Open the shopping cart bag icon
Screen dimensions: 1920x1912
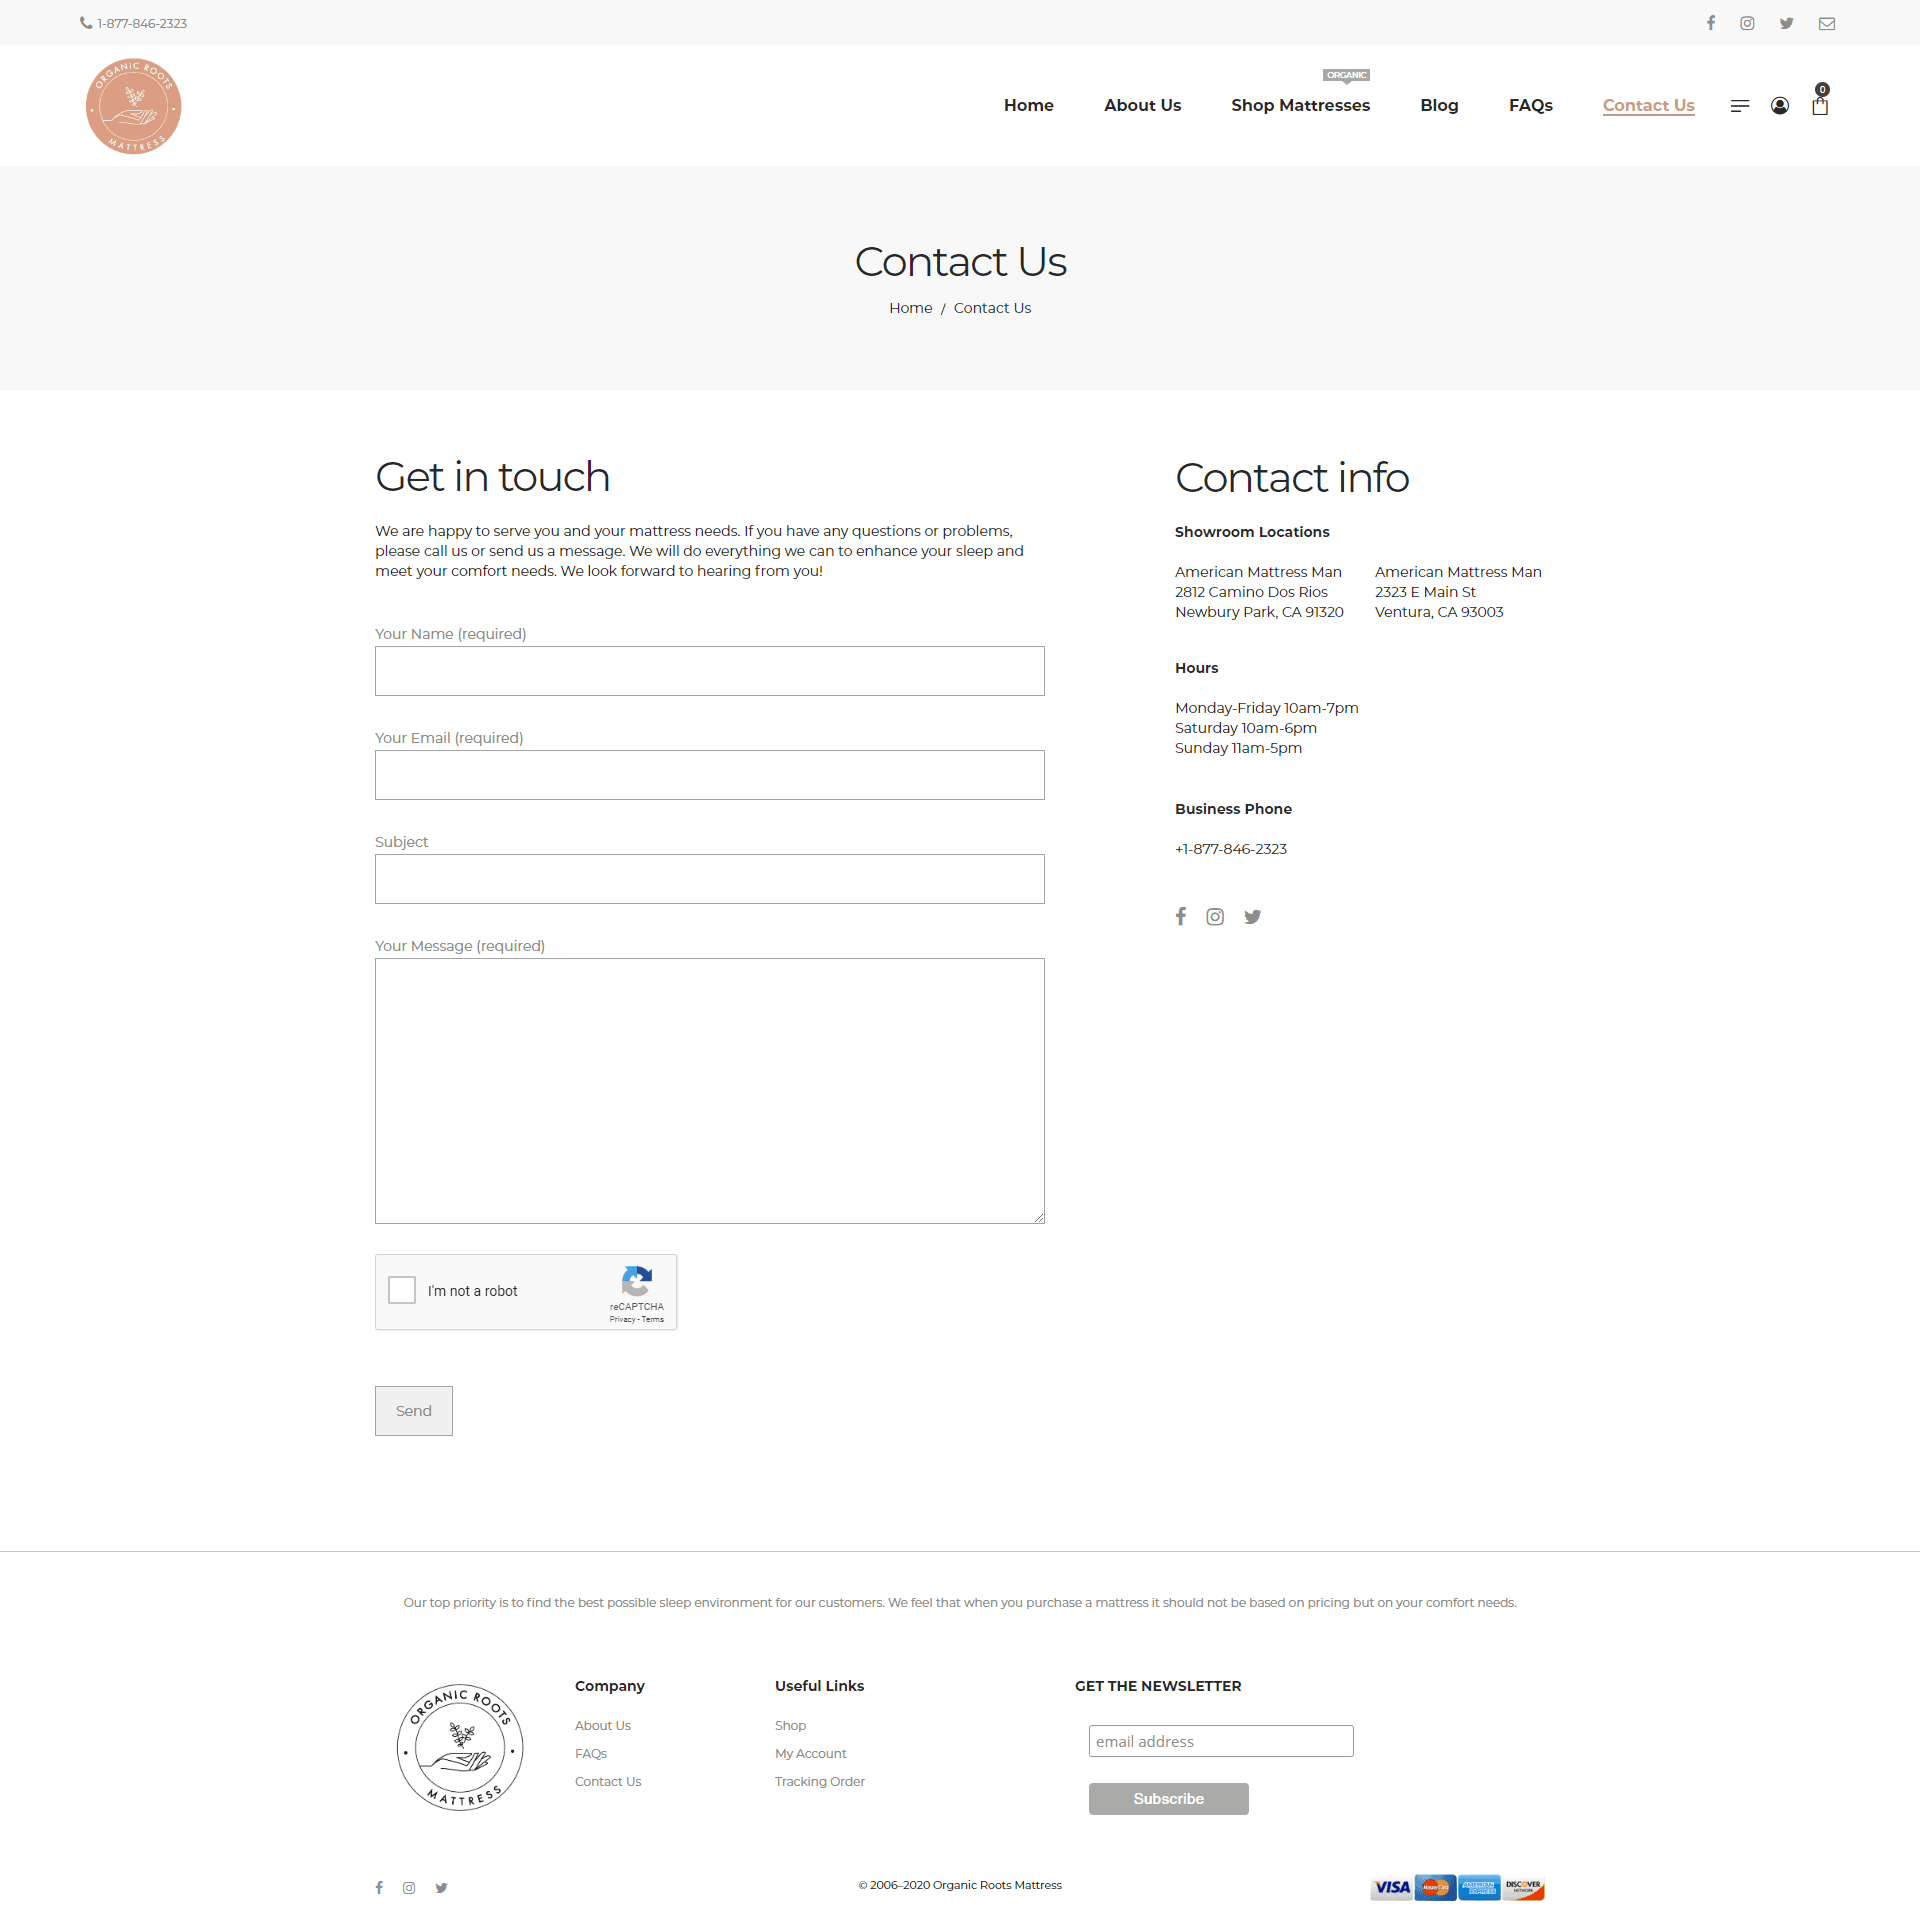coord(1819,106)
